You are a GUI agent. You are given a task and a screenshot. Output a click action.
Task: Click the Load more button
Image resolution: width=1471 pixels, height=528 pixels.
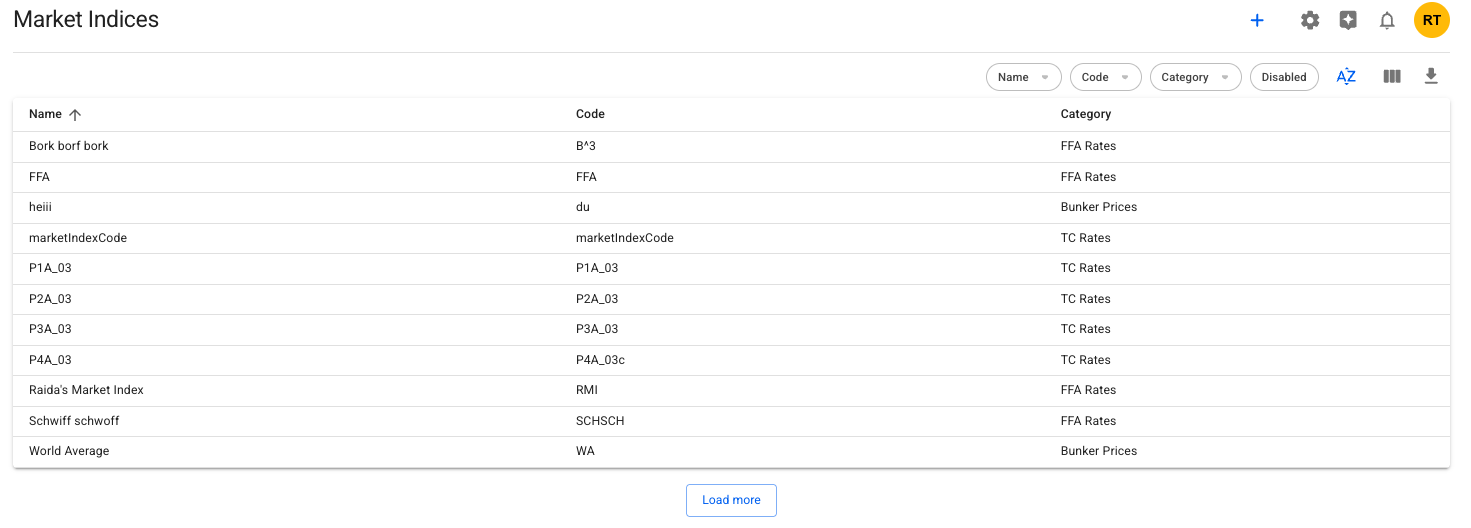[731, 500]
